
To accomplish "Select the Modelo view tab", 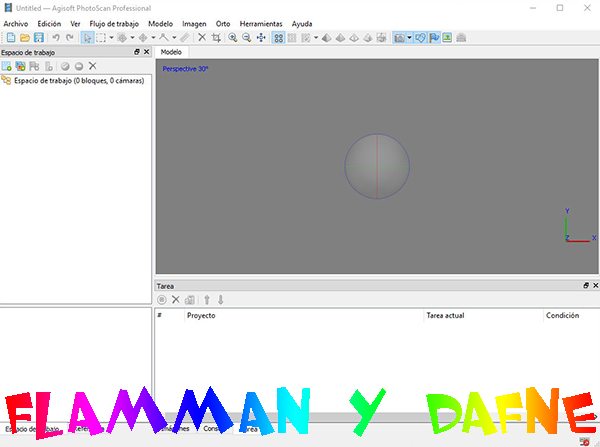I will 171,52.
